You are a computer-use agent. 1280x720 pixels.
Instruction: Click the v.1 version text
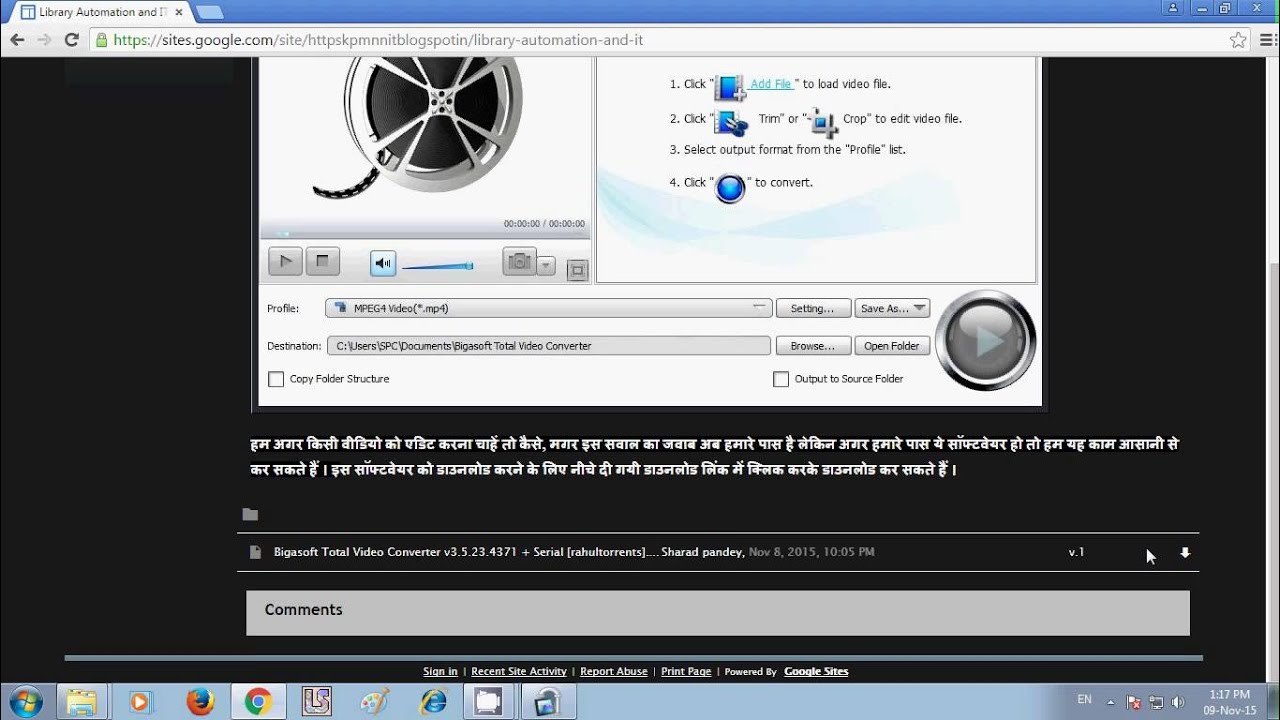[1076, 552]
